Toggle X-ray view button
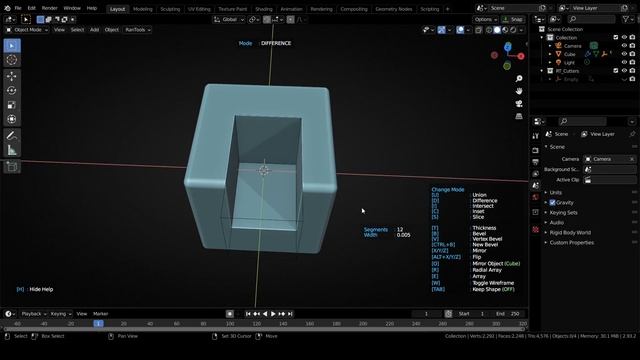This screenshot has height=360, width=640. click(479, 30)
